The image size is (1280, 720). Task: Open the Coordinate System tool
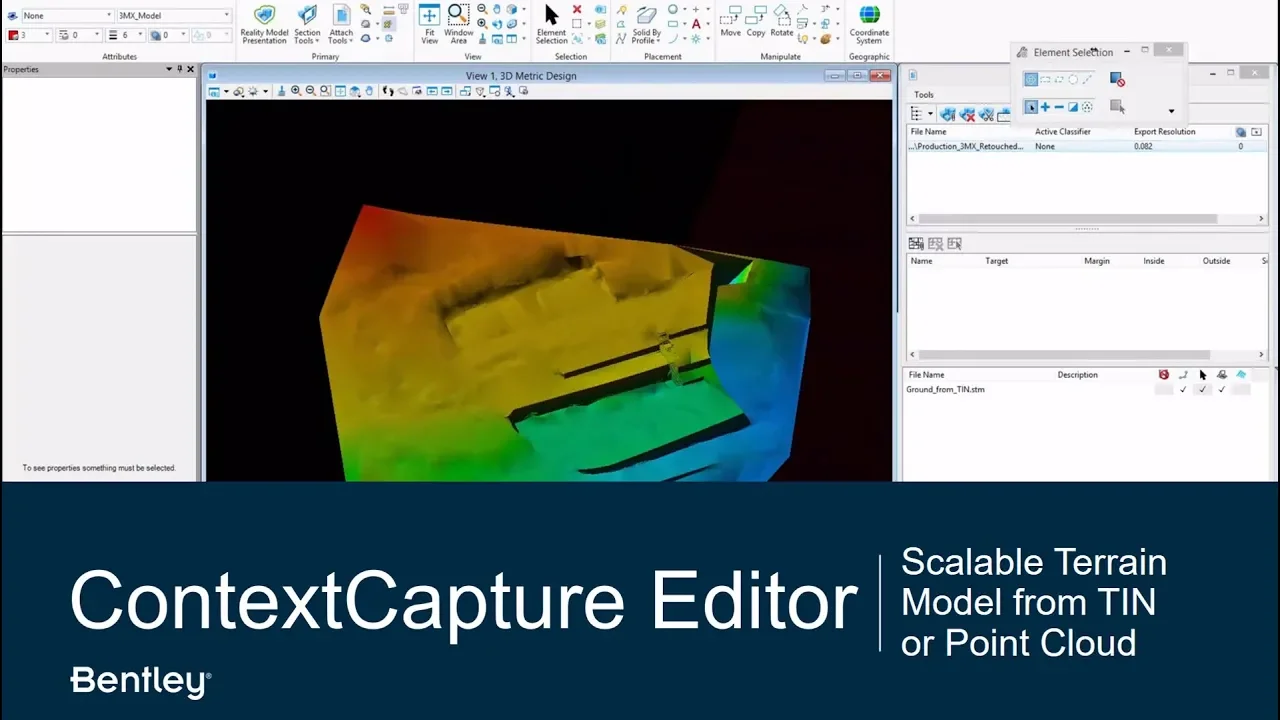[x=869, y=24]
